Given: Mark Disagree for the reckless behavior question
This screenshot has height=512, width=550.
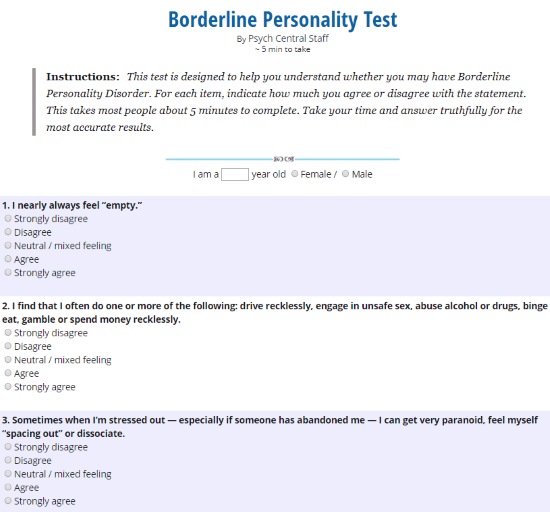Looking at the screenshot, I should point(8,346).
